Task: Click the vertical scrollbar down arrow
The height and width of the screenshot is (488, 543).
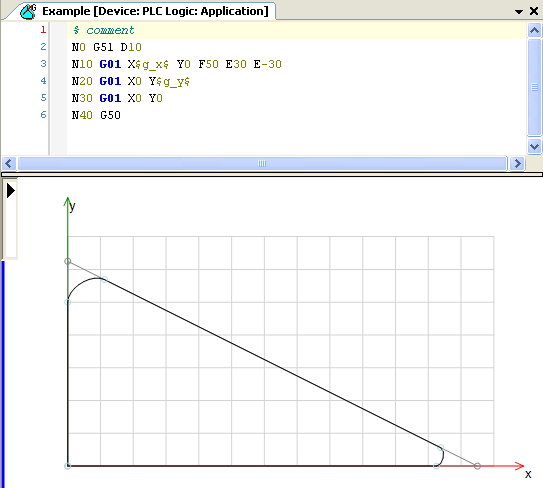Action: pyautogui.click(x=534, y=146)
